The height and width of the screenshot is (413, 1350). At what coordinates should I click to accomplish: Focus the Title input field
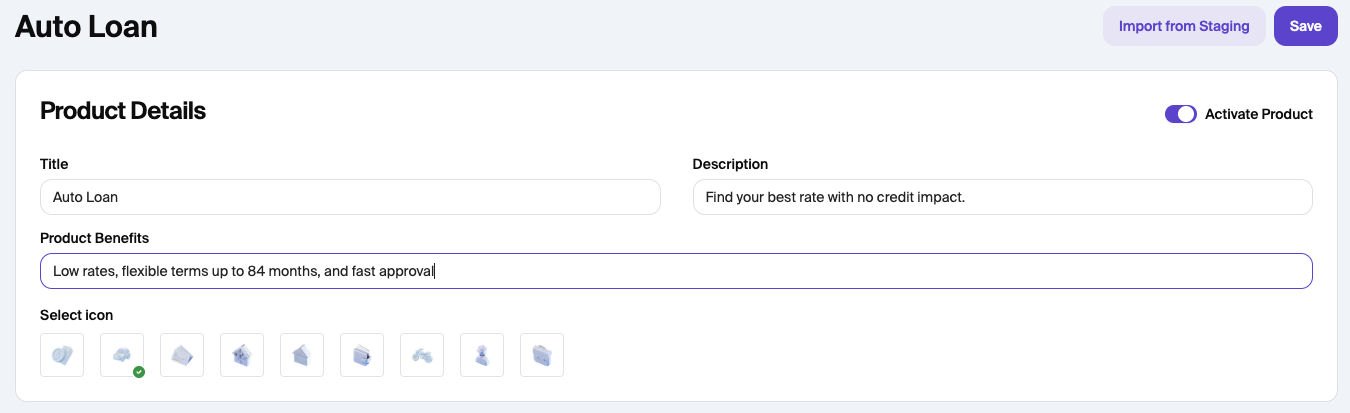click(x=350, y=197)
